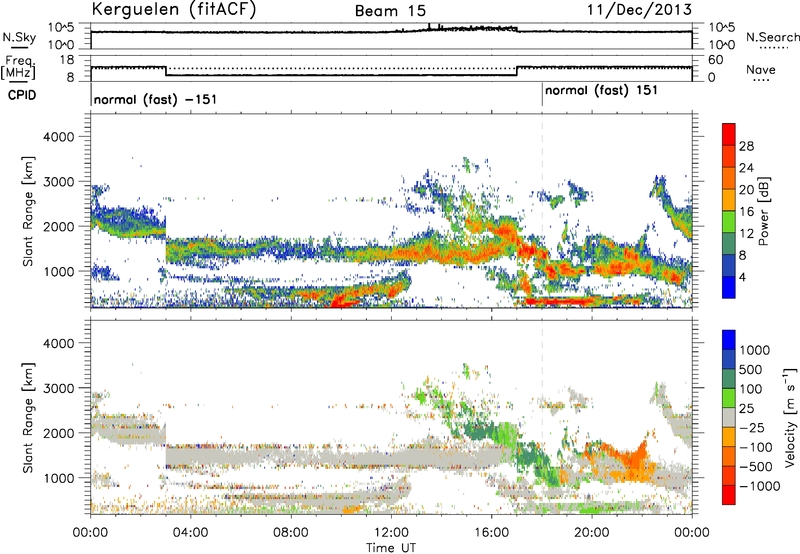Screen dimensions: 800x554
Task: Click the dashed vertical CPID marker in power panel
Action: [542, 210]
